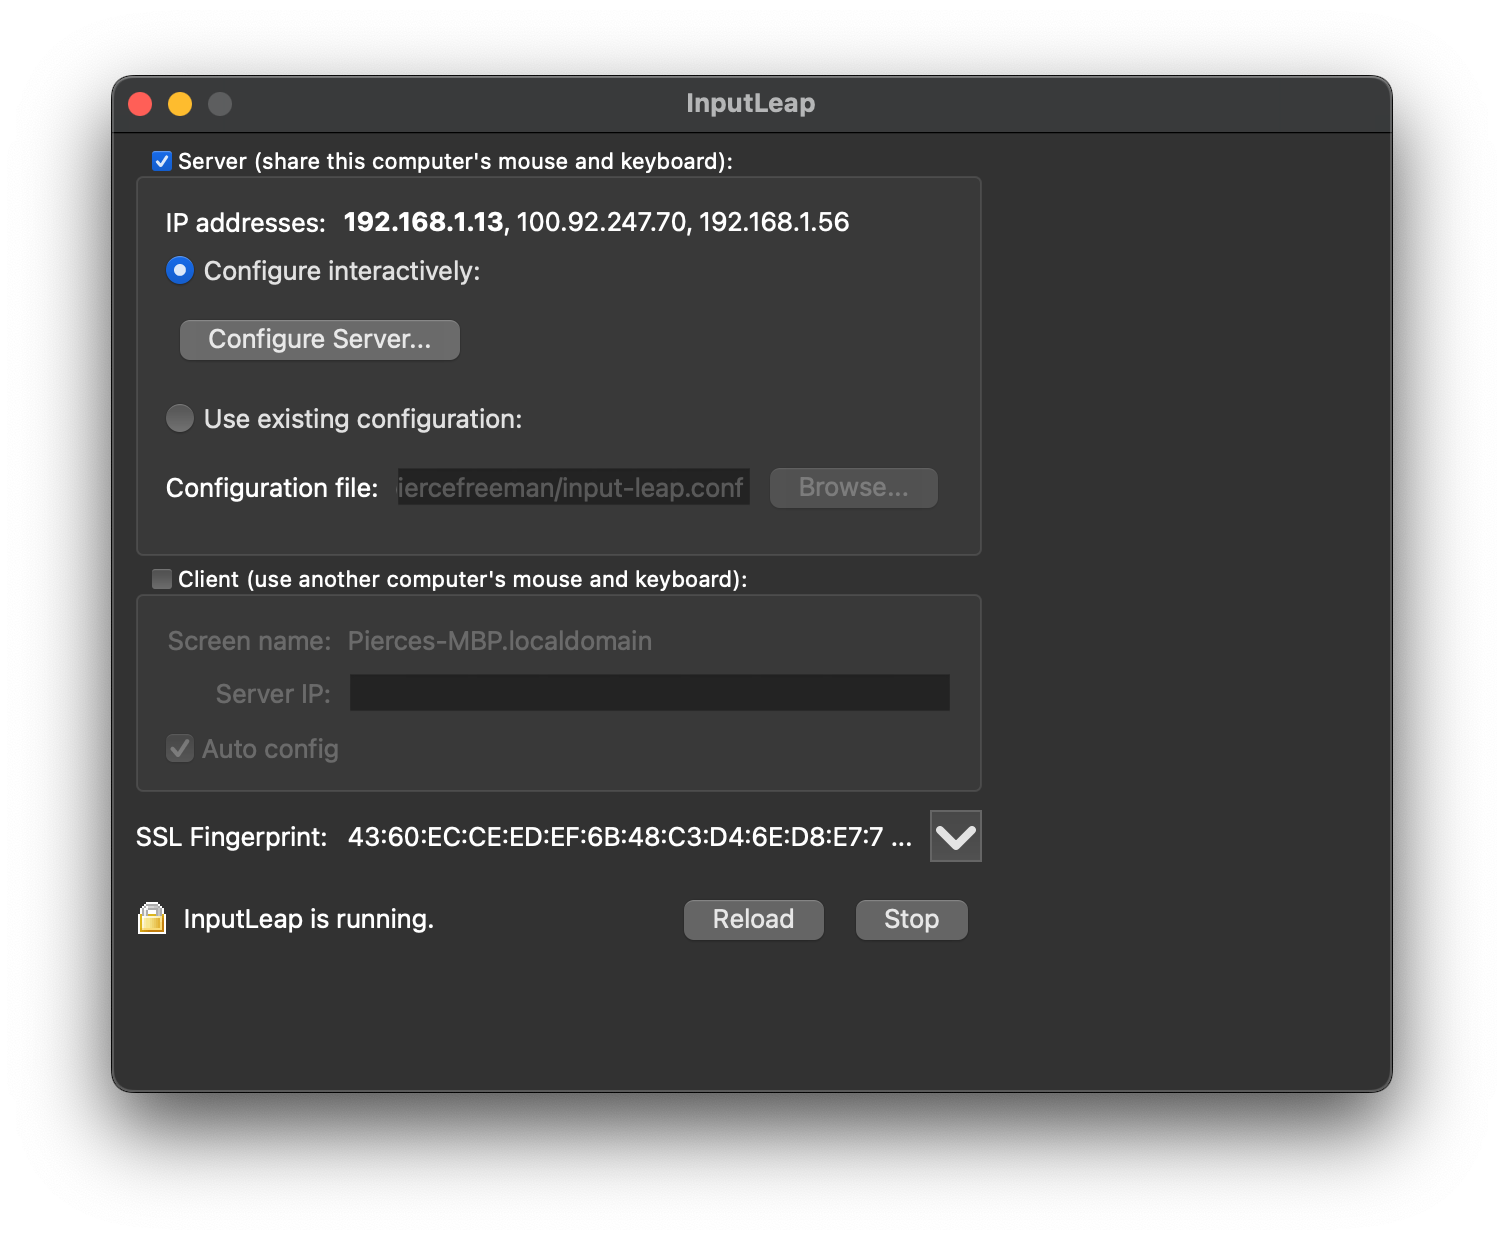Image resolution: width=1504 pixels, height=1240 pixels.
Task: Select Use existing configuration option
Action: pos(180,418)
